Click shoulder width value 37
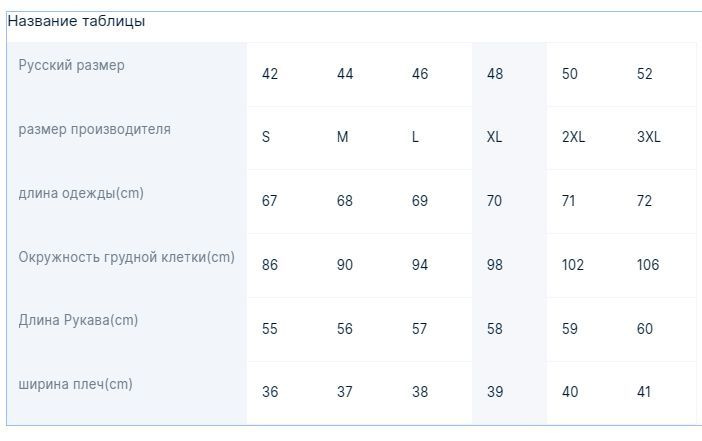Image resolution: width=702 pixels, height=441 pixels. (345, 392)
